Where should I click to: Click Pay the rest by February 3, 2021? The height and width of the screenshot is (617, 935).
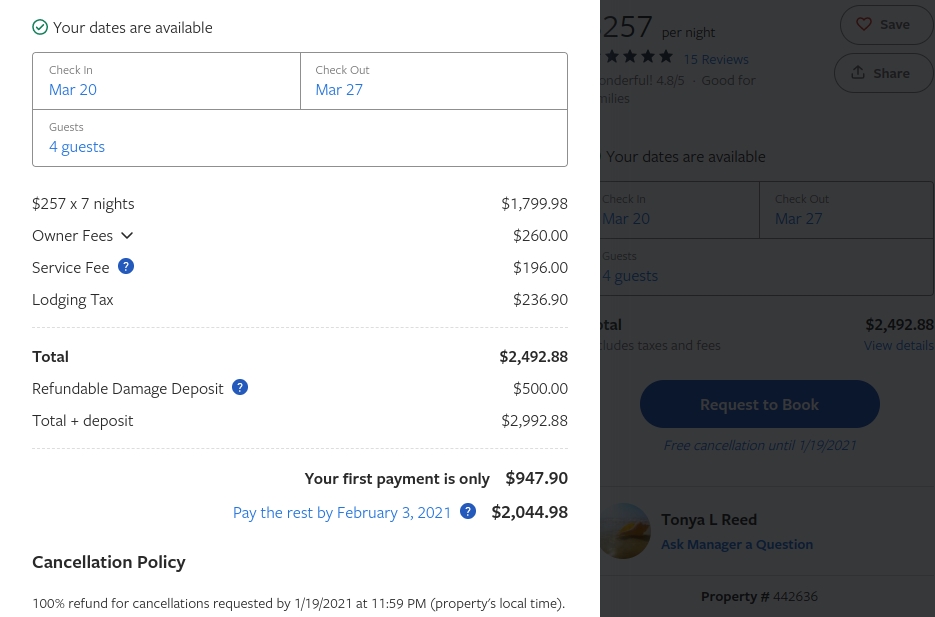pos(342,513)
